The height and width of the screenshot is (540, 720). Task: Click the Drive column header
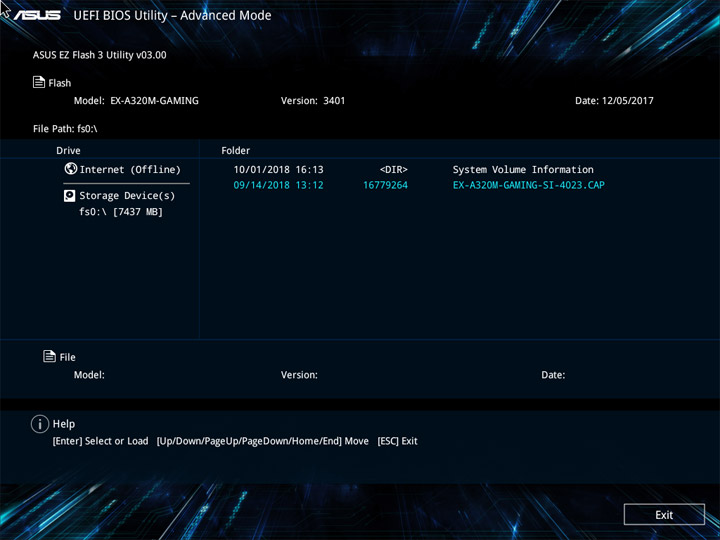(x=68, y=150)
